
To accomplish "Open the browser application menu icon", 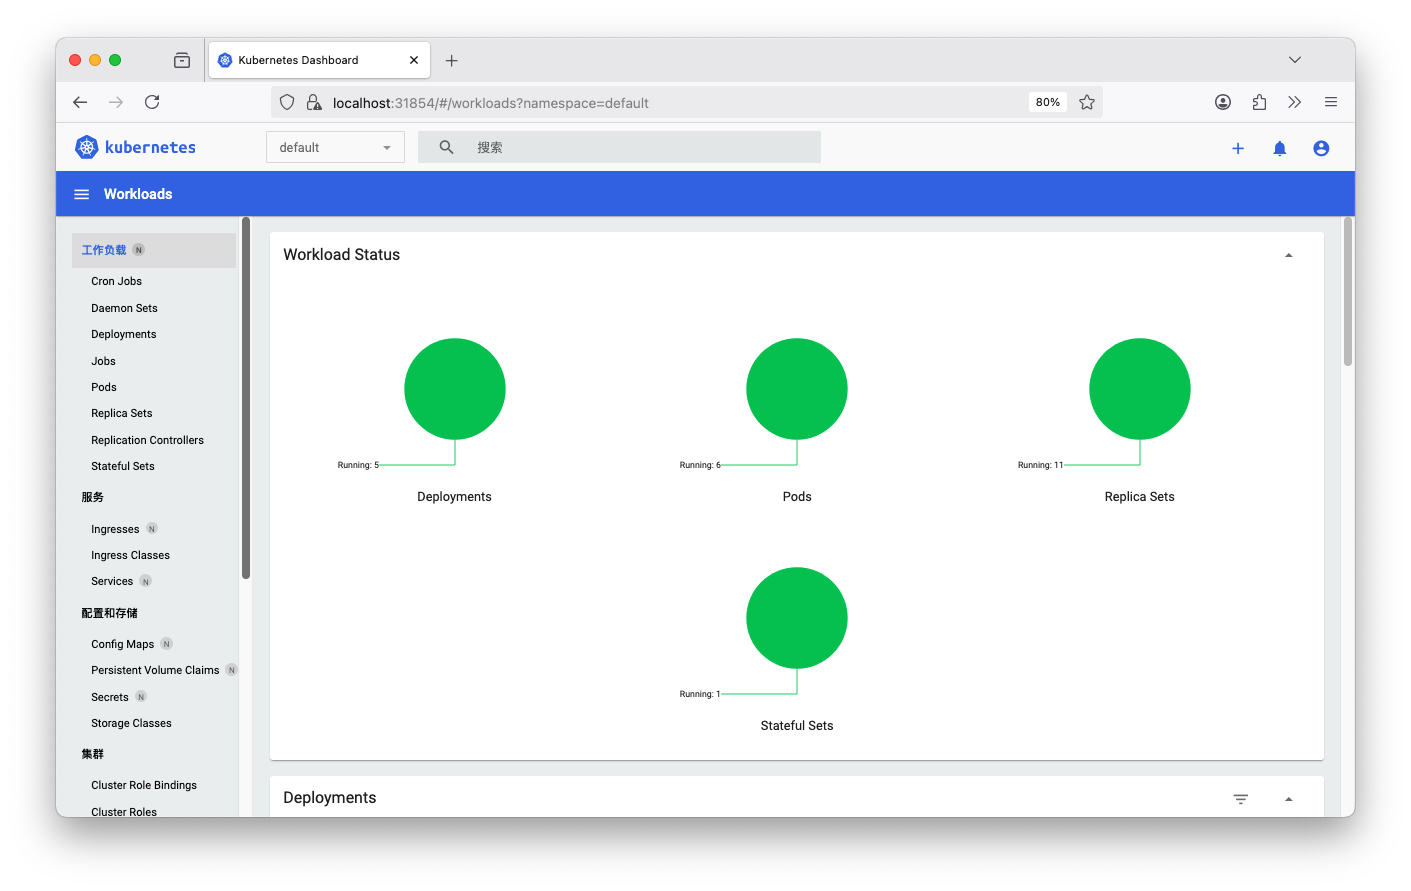I will pos(1331,102).
